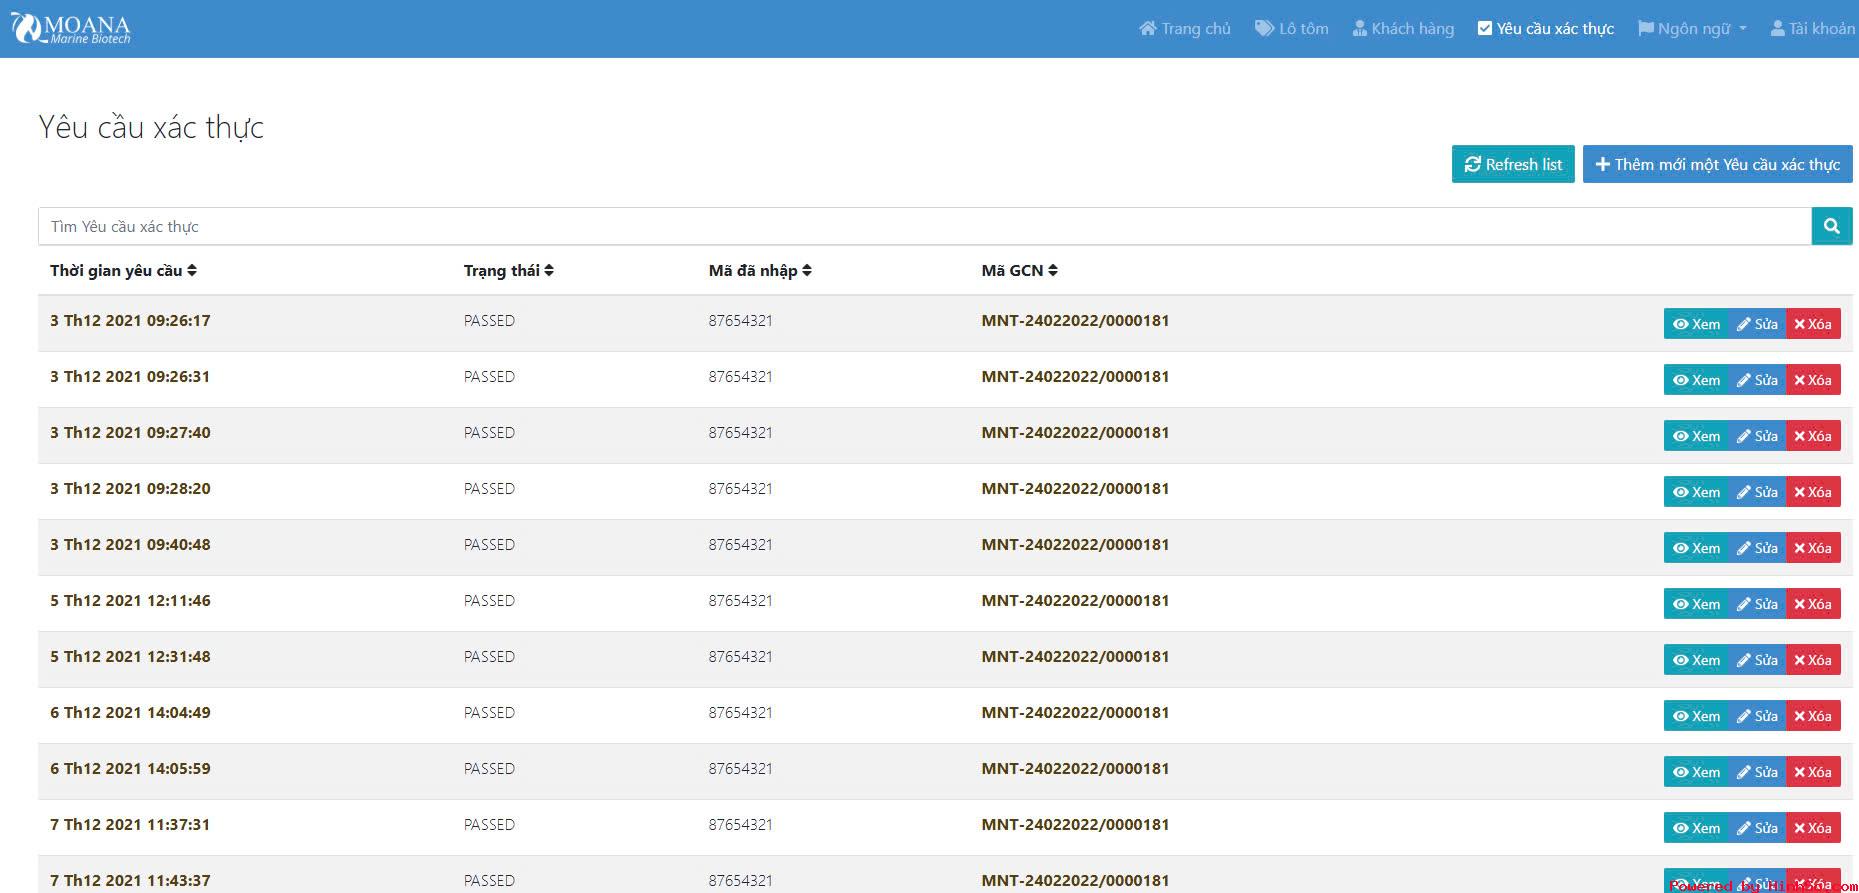This screenshot has height=893, width=1859.
Task: Click MNT-24022022/0000181 in 14:04:49 row
Action: (1075, 713)
